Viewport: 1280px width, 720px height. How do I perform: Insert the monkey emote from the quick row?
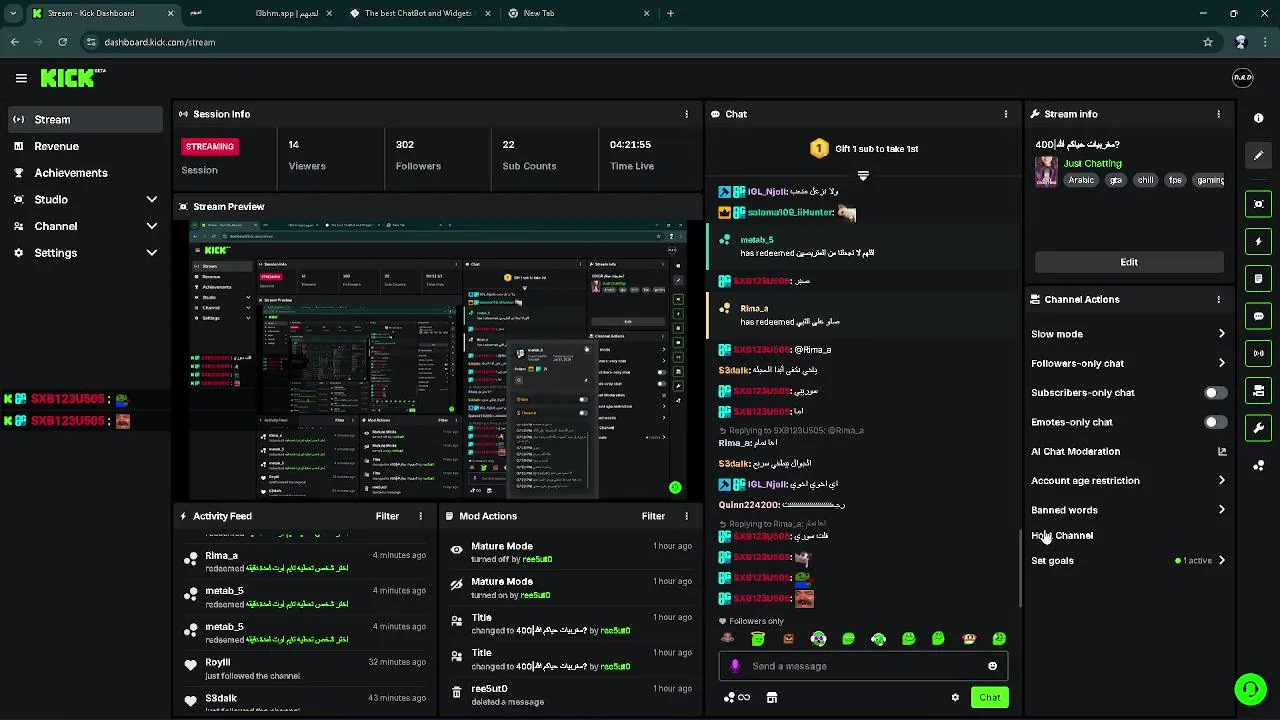[968, 638]
